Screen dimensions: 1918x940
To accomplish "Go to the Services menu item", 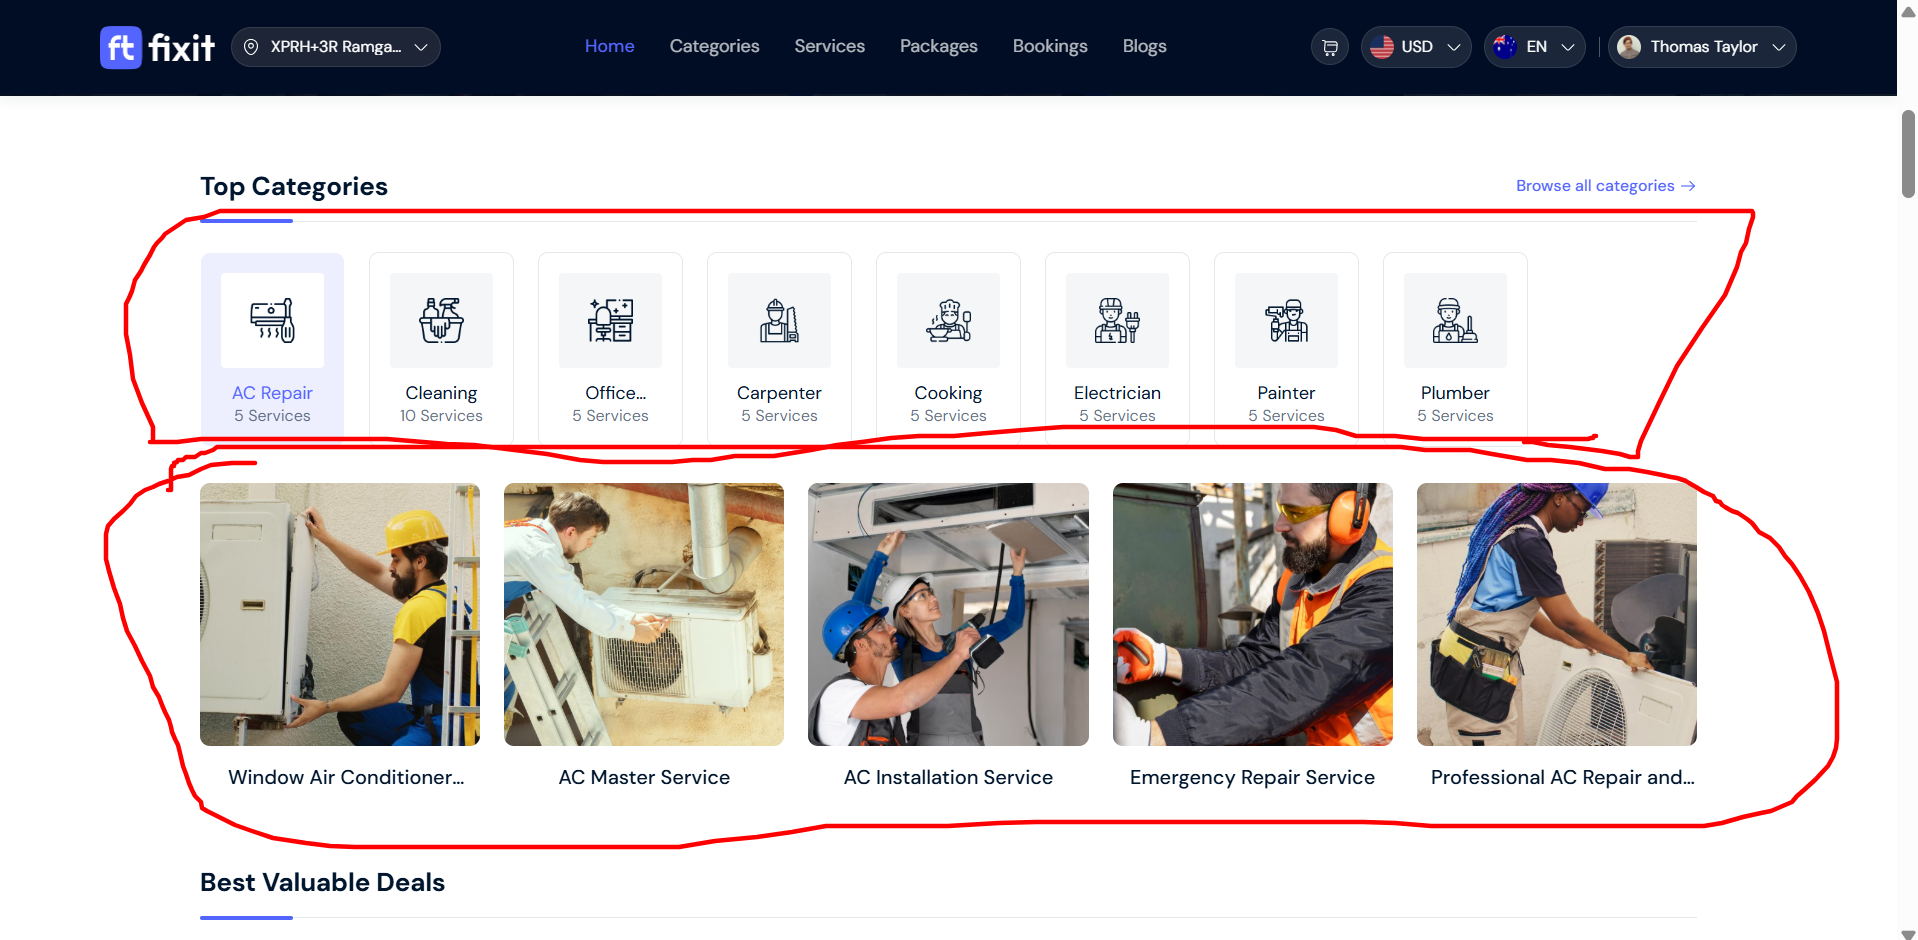I will 829,46.
